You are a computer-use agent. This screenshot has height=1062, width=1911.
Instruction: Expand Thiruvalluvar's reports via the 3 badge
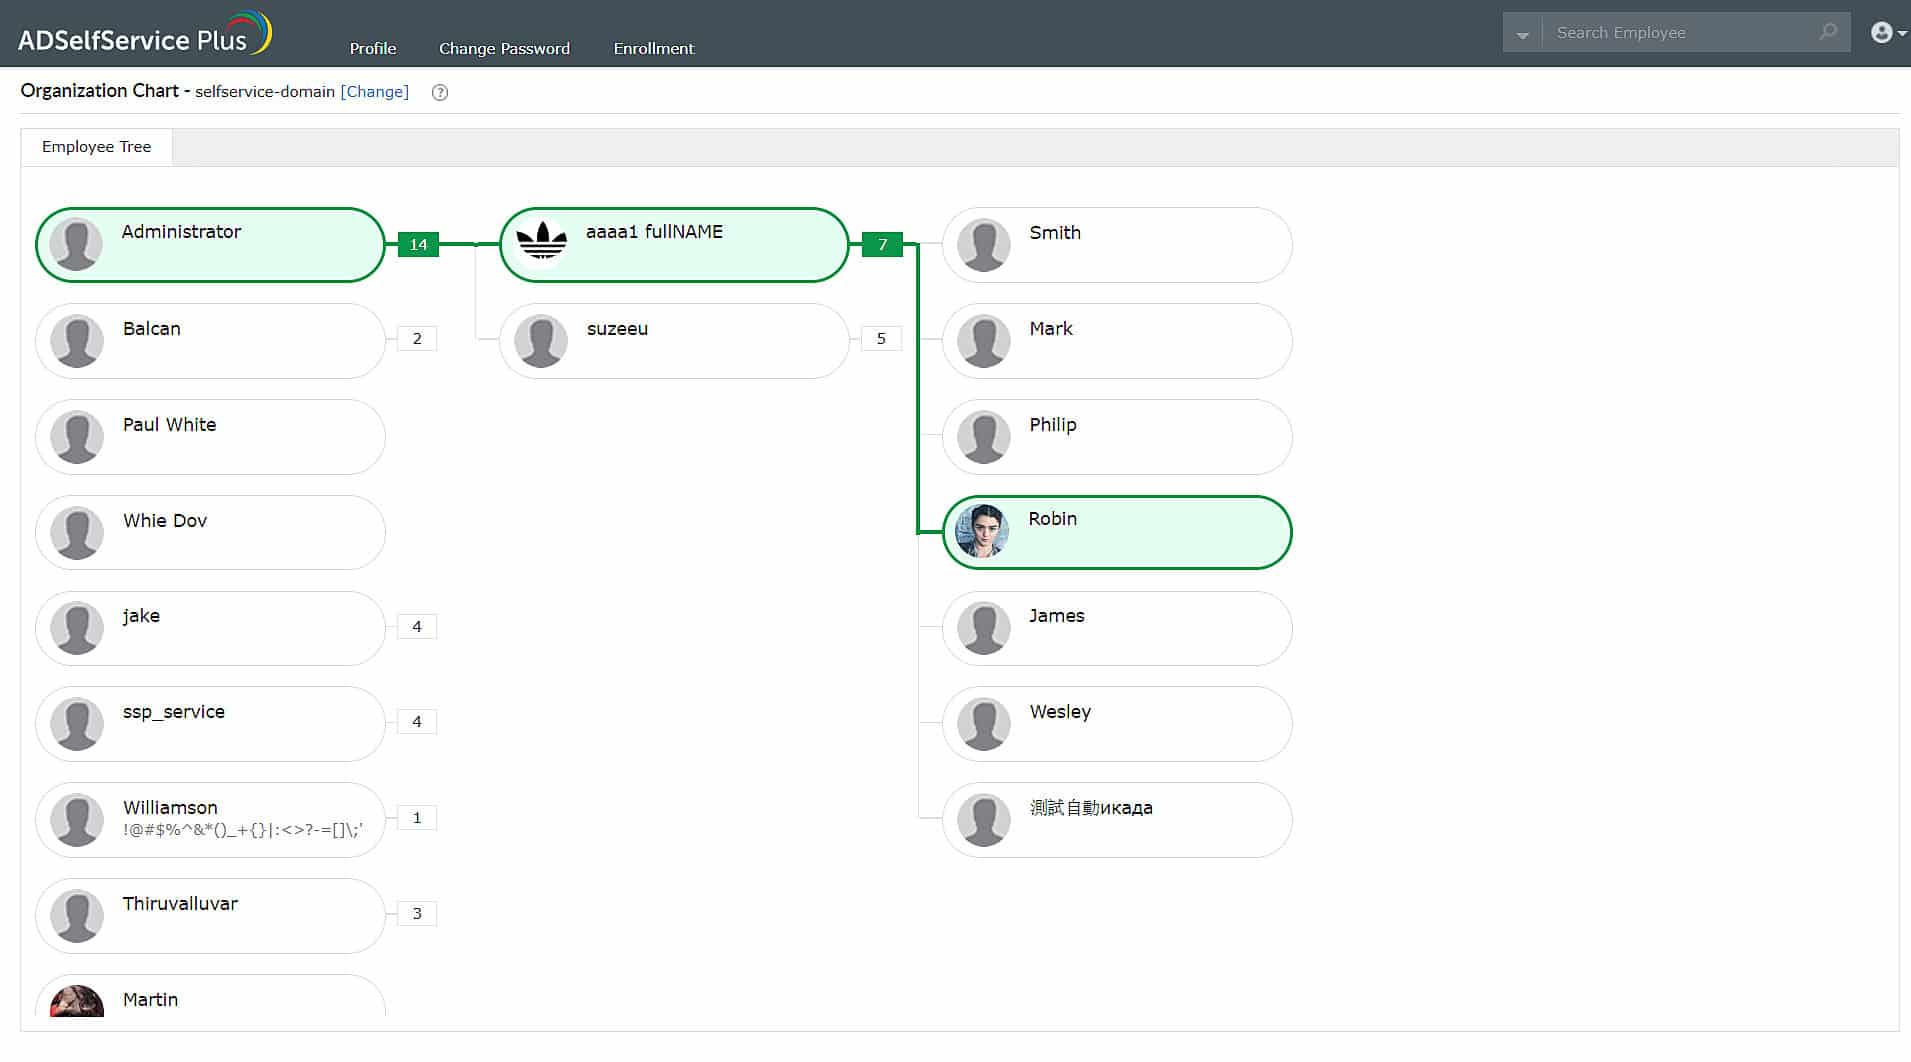pyautogui.click(x=417, y=913)
